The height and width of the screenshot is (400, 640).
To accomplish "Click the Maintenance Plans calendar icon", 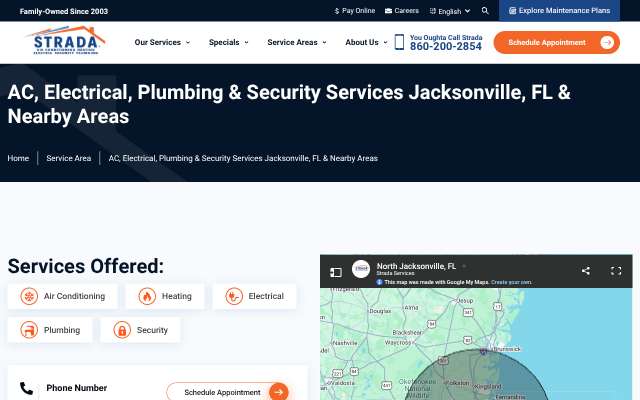I will point(512,11).
